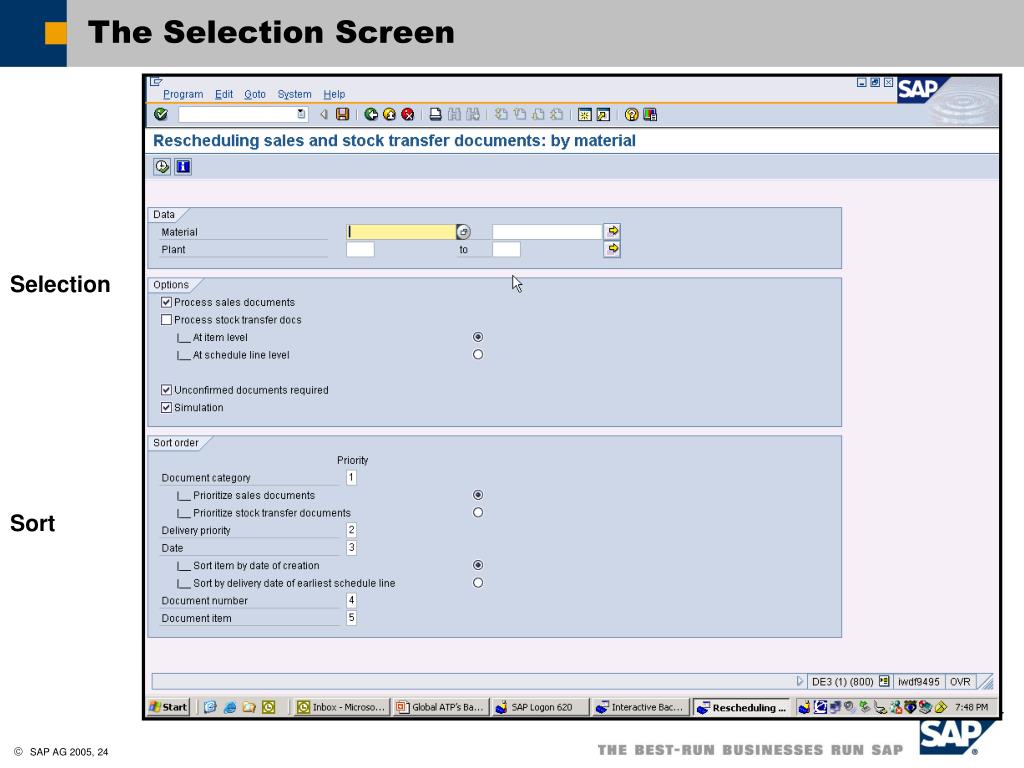Click the green Back arrow icon
The width and height of the screenshot is (1024, 768).
pyautogui.click(x=371, y=114)
